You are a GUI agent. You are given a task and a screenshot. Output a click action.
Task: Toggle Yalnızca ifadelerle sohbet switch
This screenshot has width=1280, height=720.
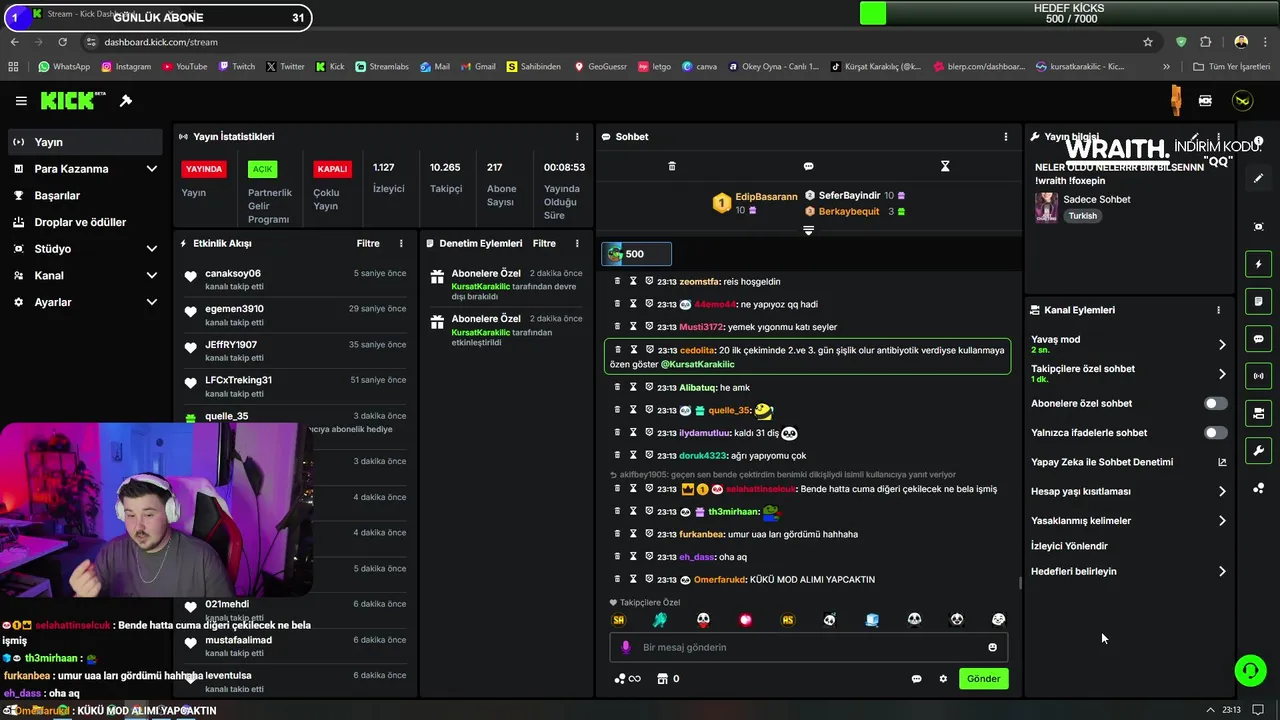[x=1215, y=433]
